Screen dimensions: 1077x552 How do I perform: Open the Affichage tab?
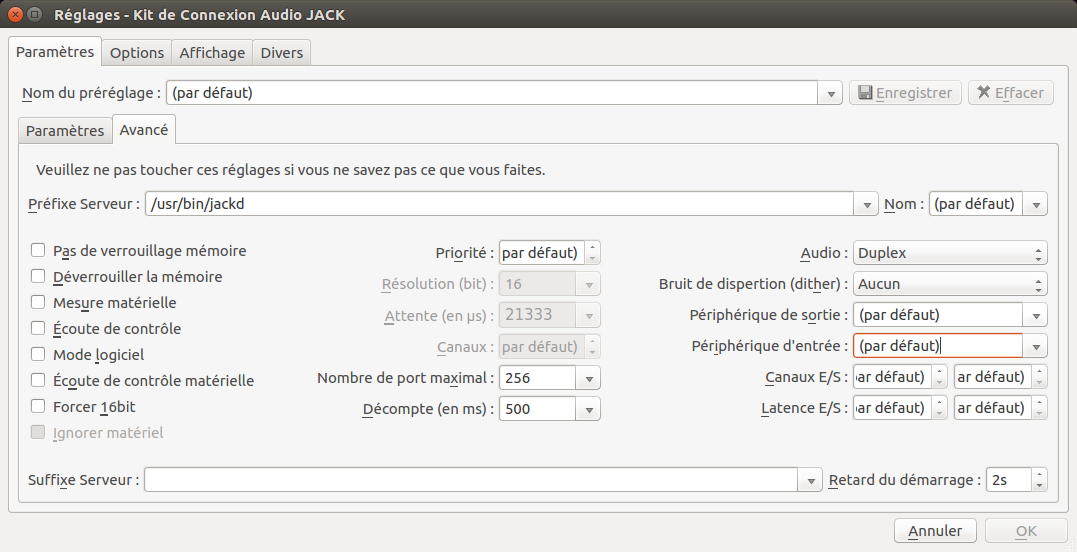point(212,53)
